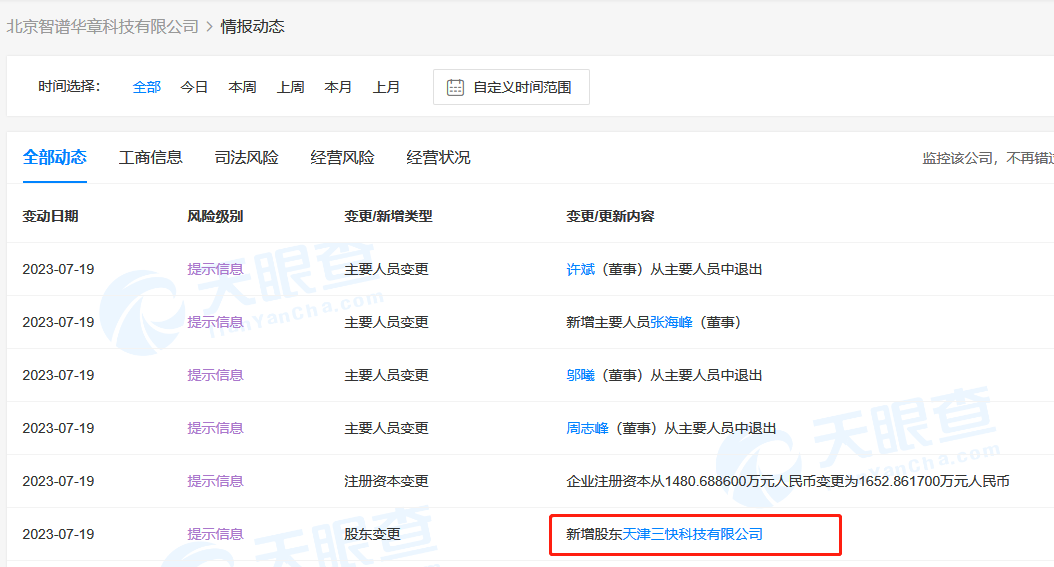1054x567 pixels.
Task: Click the 变更/更新内容 column header
Action: (610, 216)
